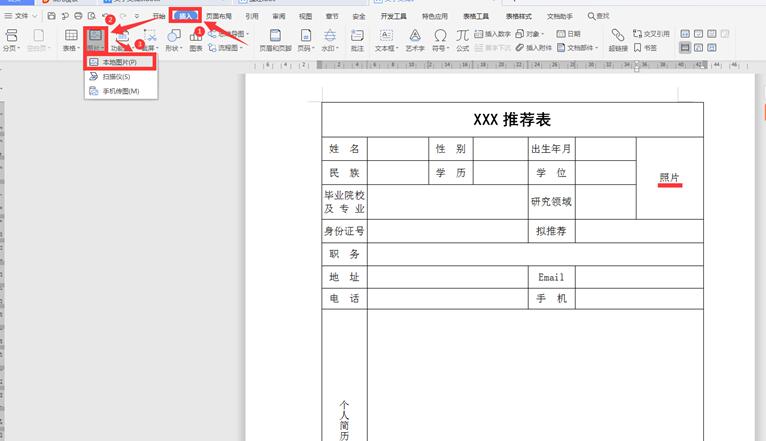Click the 页码 page number icon
This screenshot has height=441, width=766.
306,35
